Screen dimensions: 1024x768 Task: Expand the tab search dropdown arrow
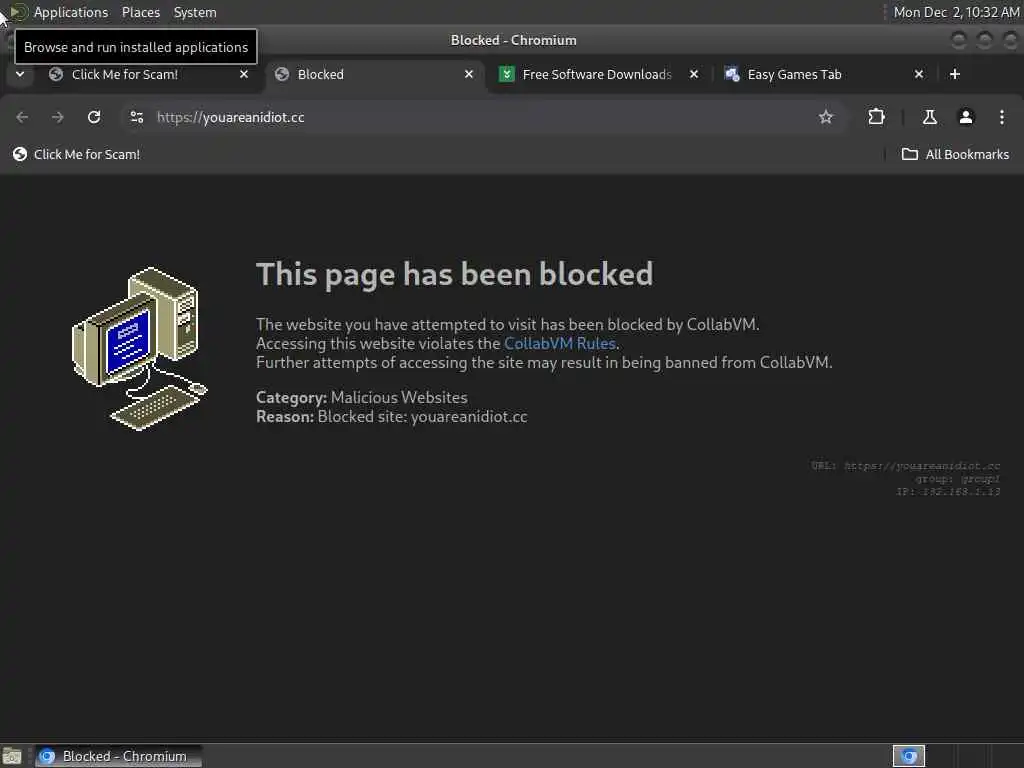[20, 74]
